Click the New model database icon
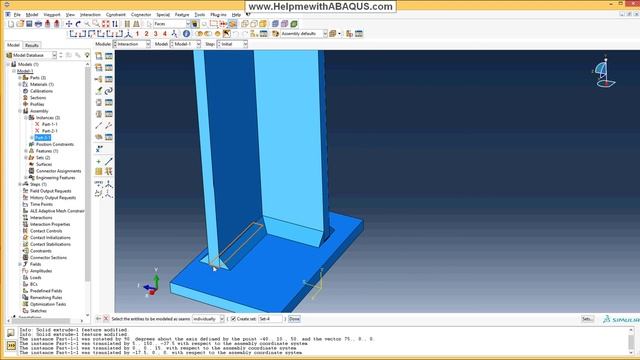This screenshot has width=640, height=360. point(11,24)
